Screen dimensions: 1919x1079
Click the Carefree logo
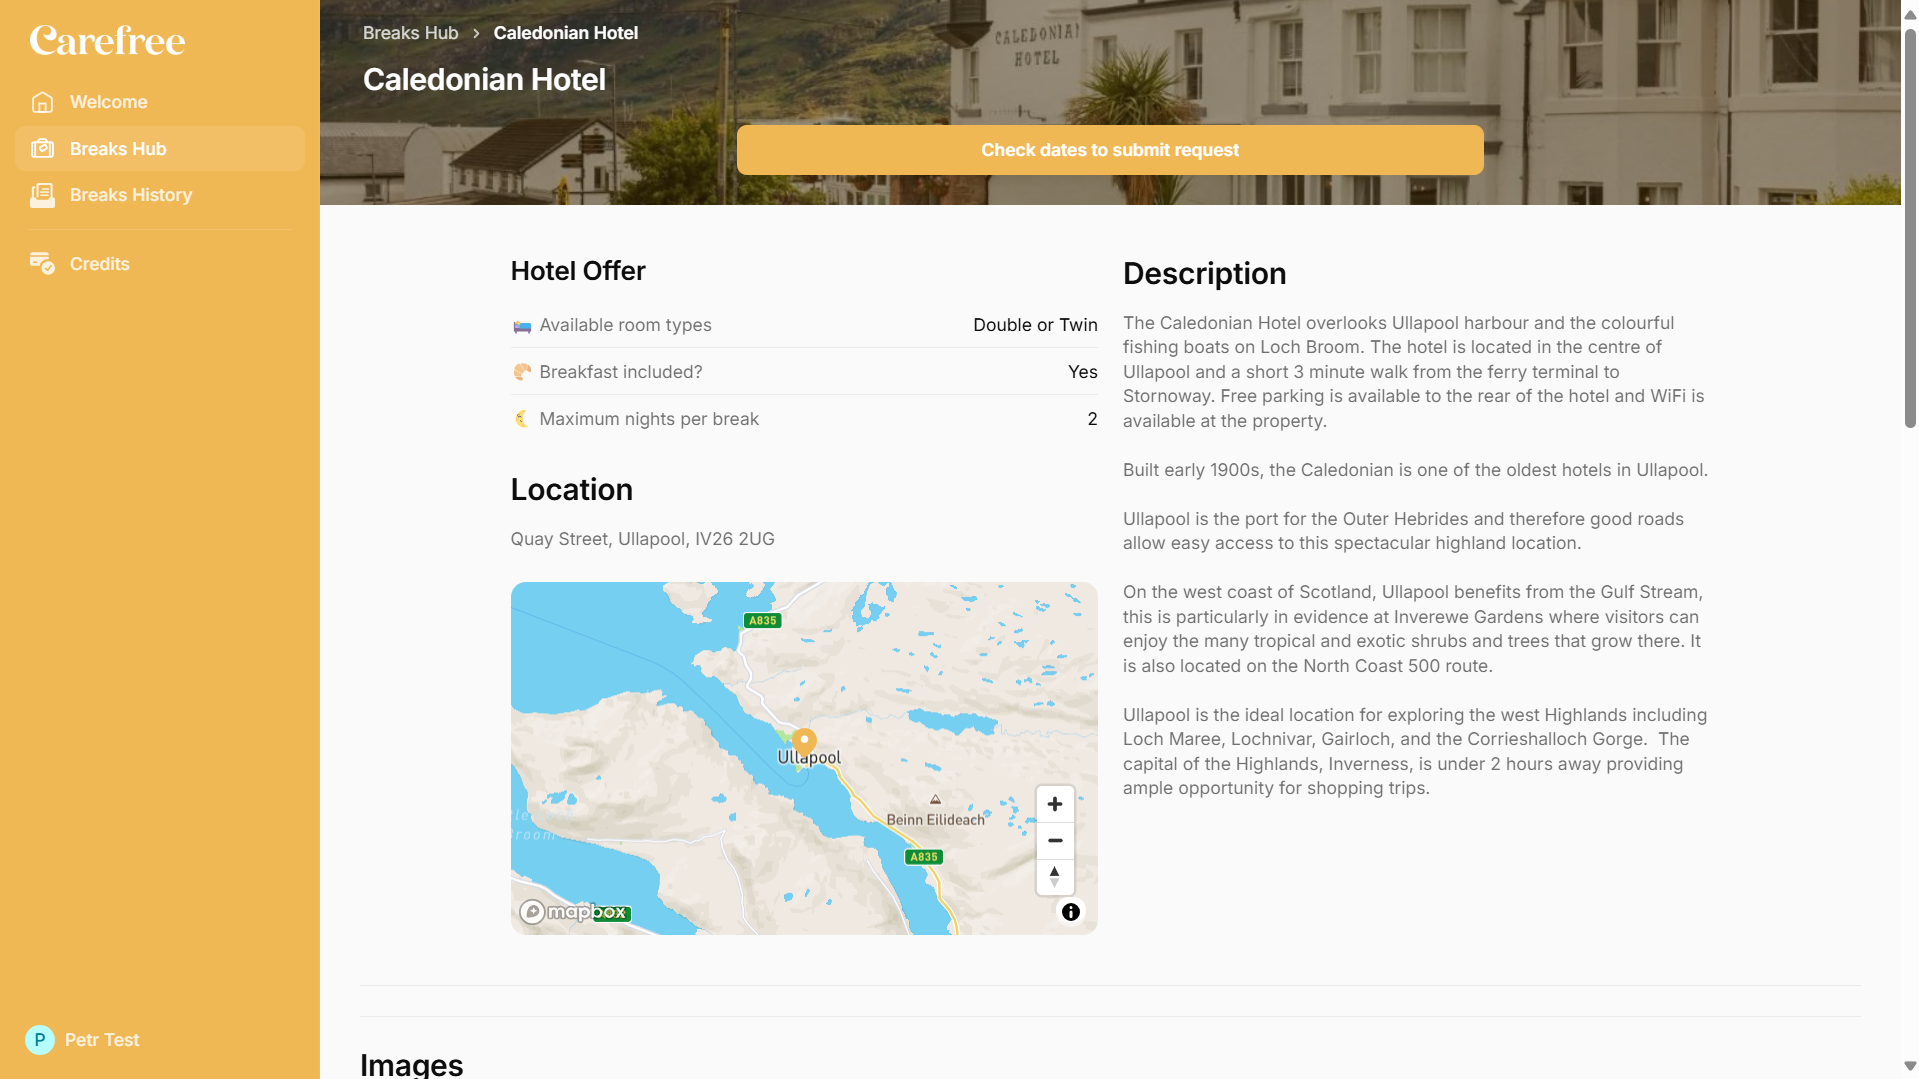point(107,40)
